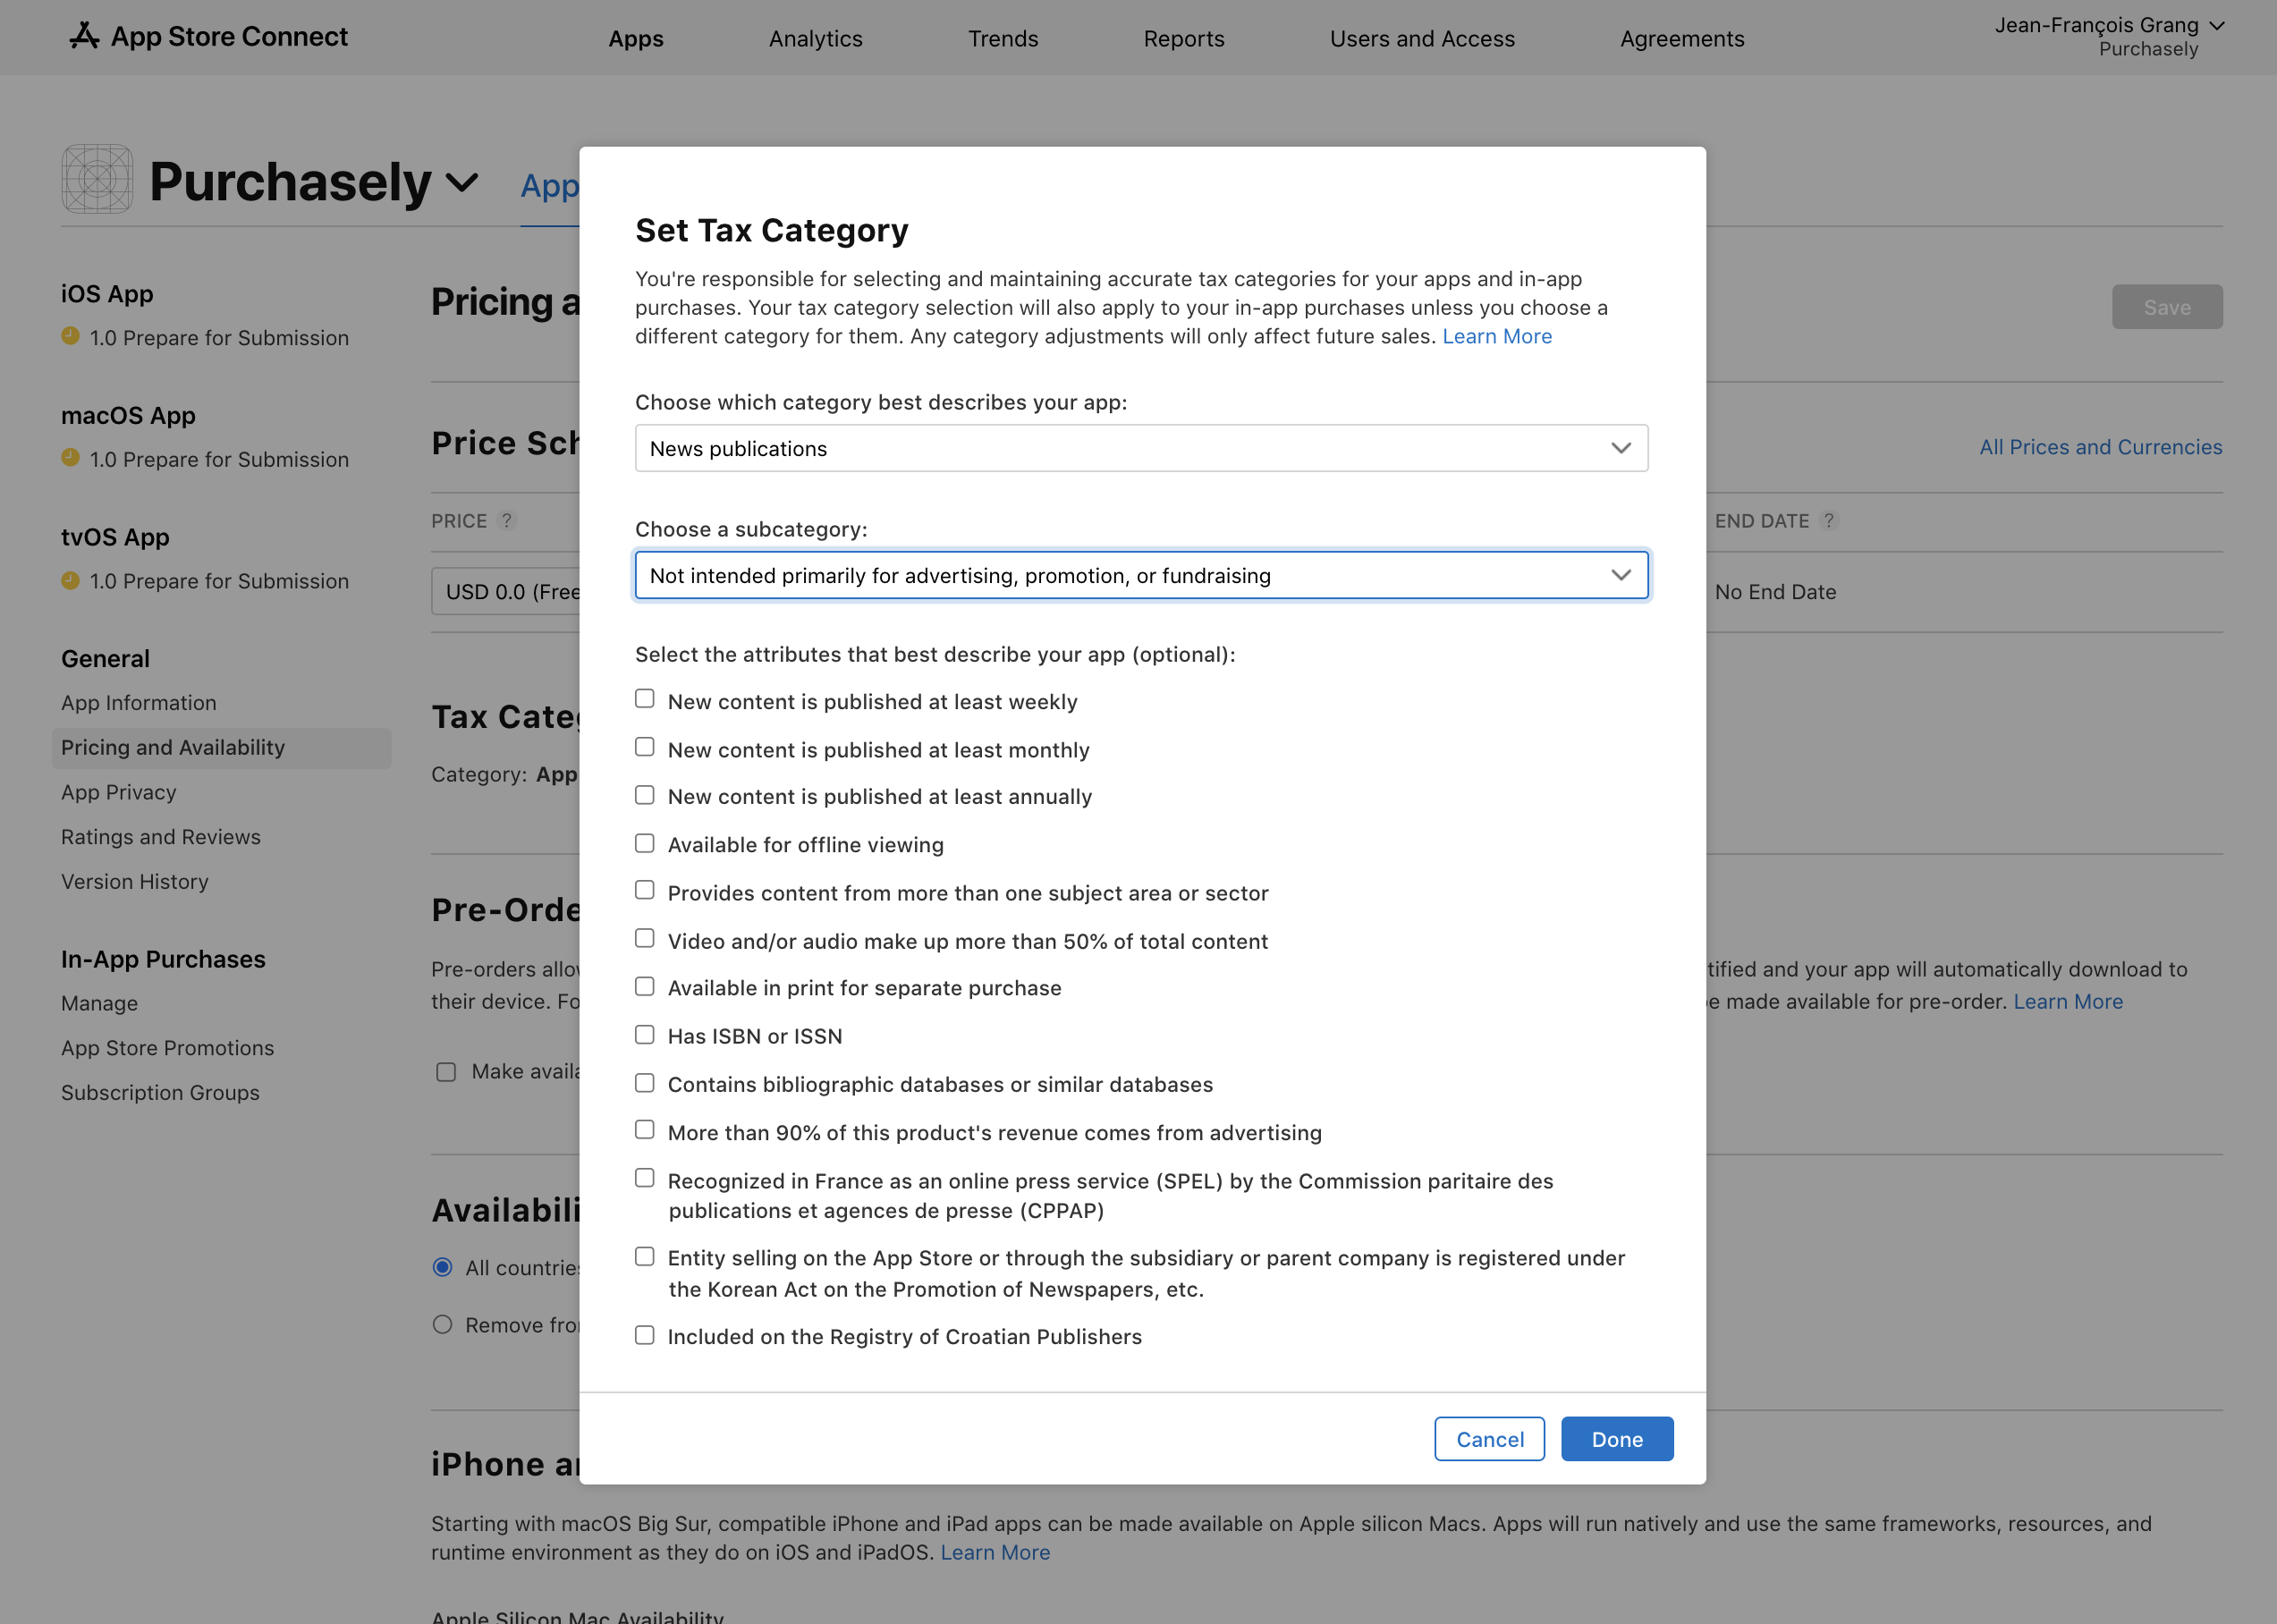Screen dimensions: 2277x1624
Task: Select macOS App 1.0 Prepare for Submission
Action: click(219, 459)
